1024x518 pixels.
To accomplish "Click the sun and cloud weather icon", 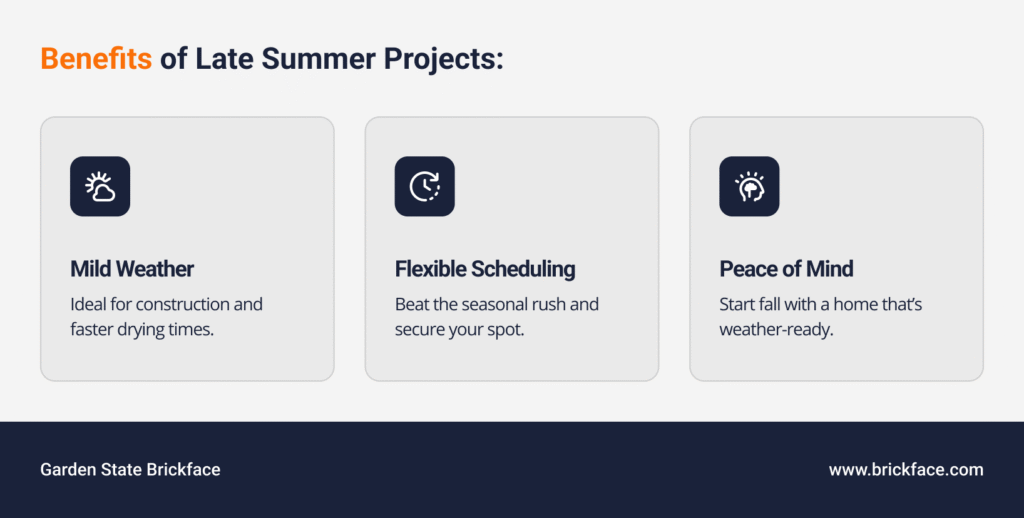I will (x=100, y=186).
